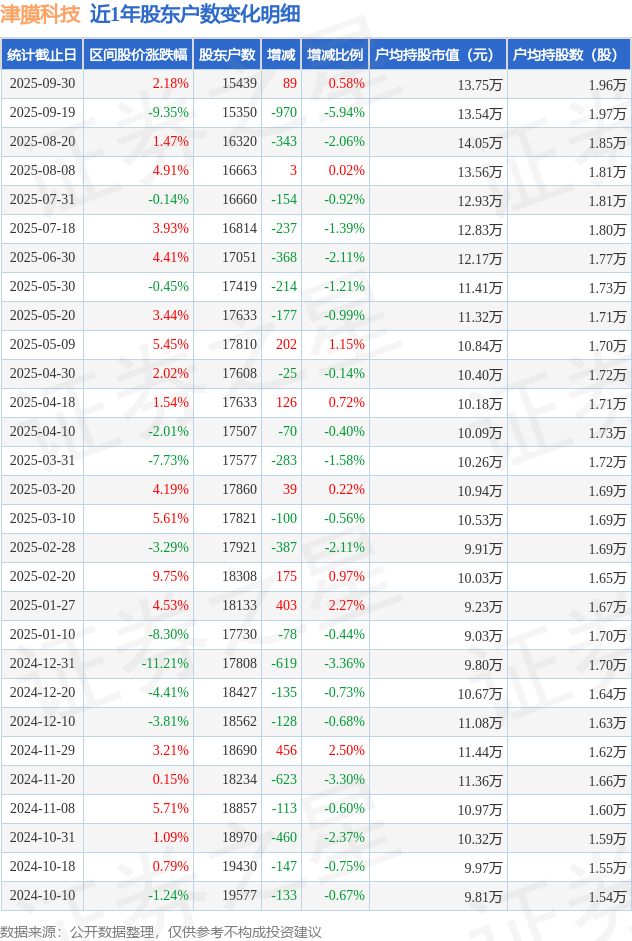Click the 股东户数 column header
This screenshot has width=632, height=941.
click(x=227, y=55)
